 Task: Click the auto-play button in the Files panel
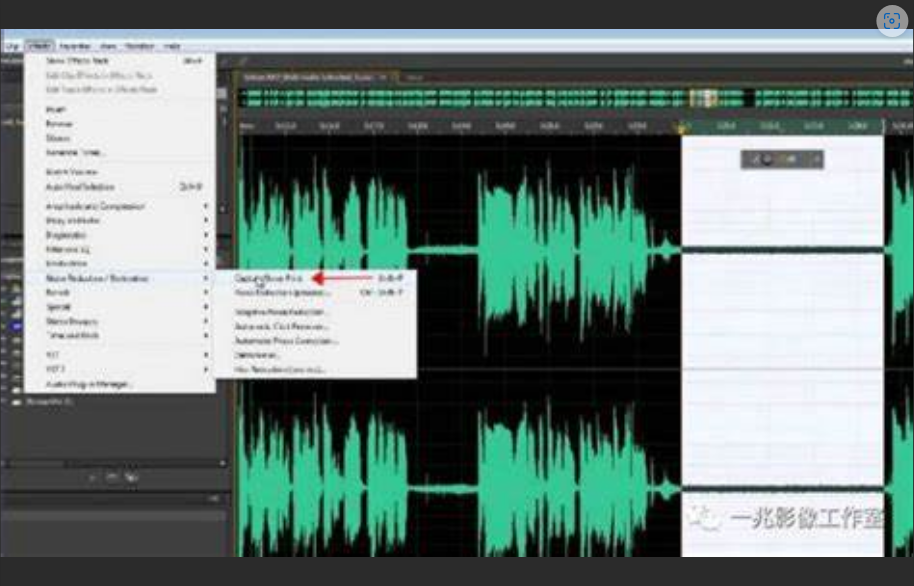(131, 477)
